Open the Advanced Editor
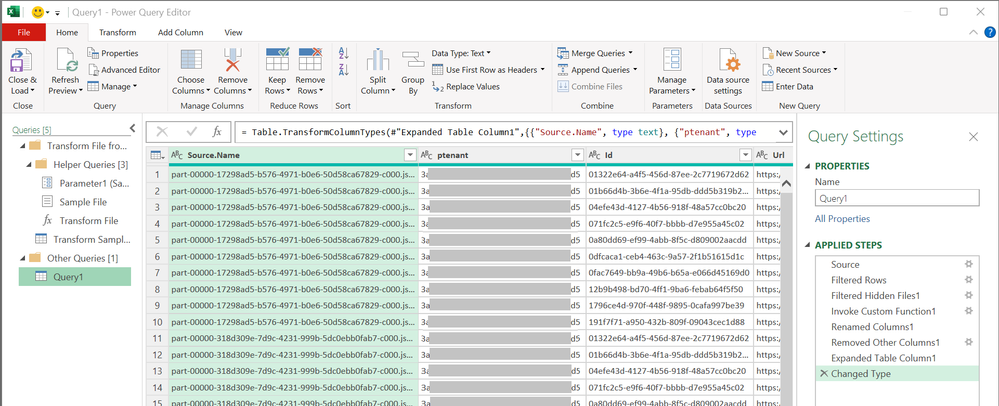The image size is (999, 406). click(124, 70)
